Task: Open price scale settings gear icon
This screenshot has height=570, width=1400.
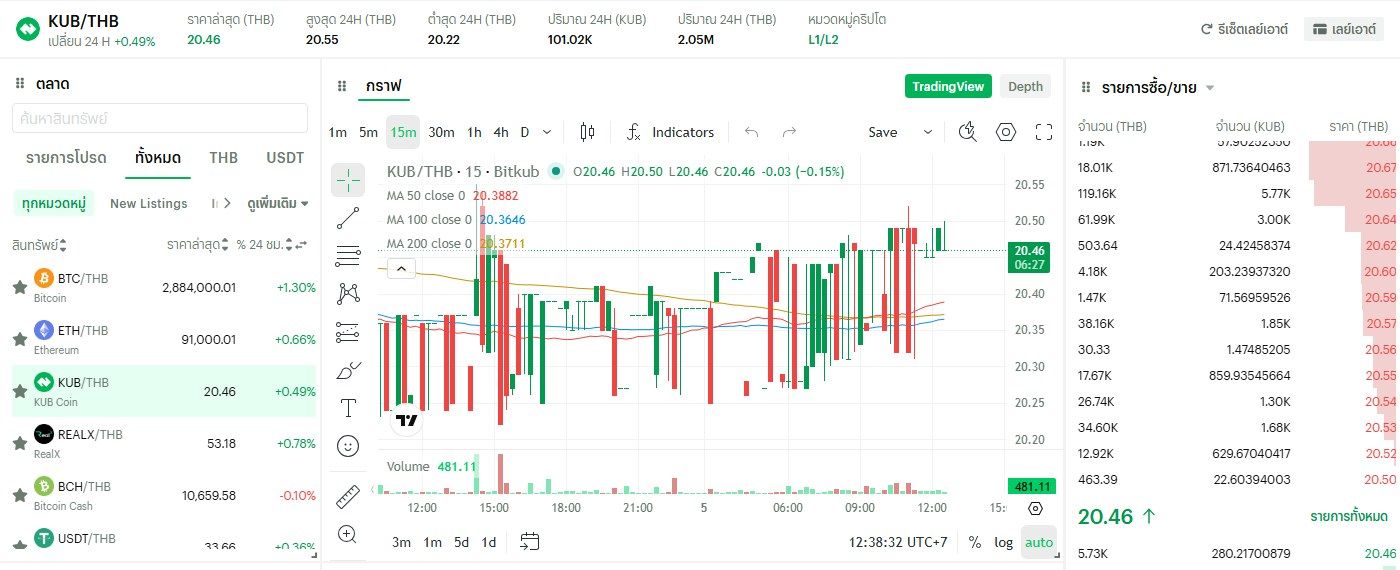Action: (1035, 508)
